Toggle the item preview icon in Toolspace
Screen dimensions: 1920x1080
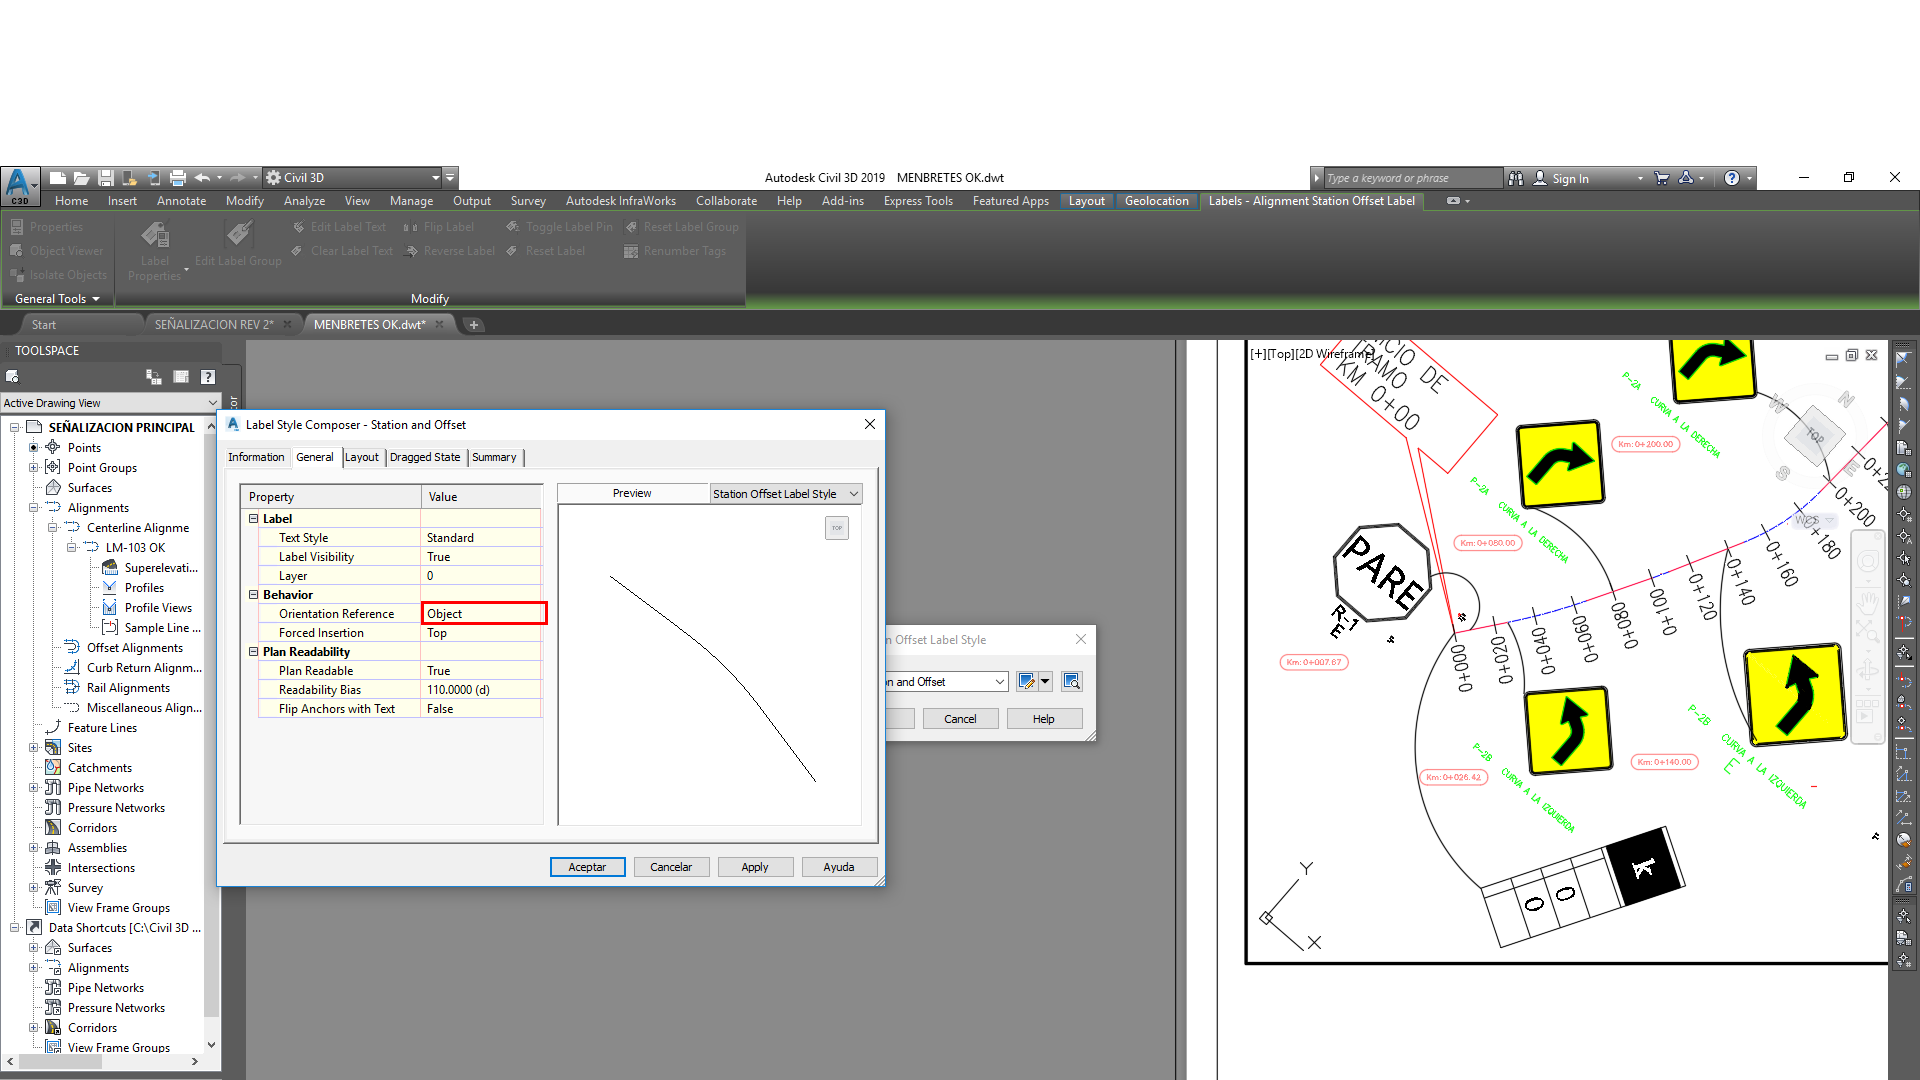click(181, 376)
